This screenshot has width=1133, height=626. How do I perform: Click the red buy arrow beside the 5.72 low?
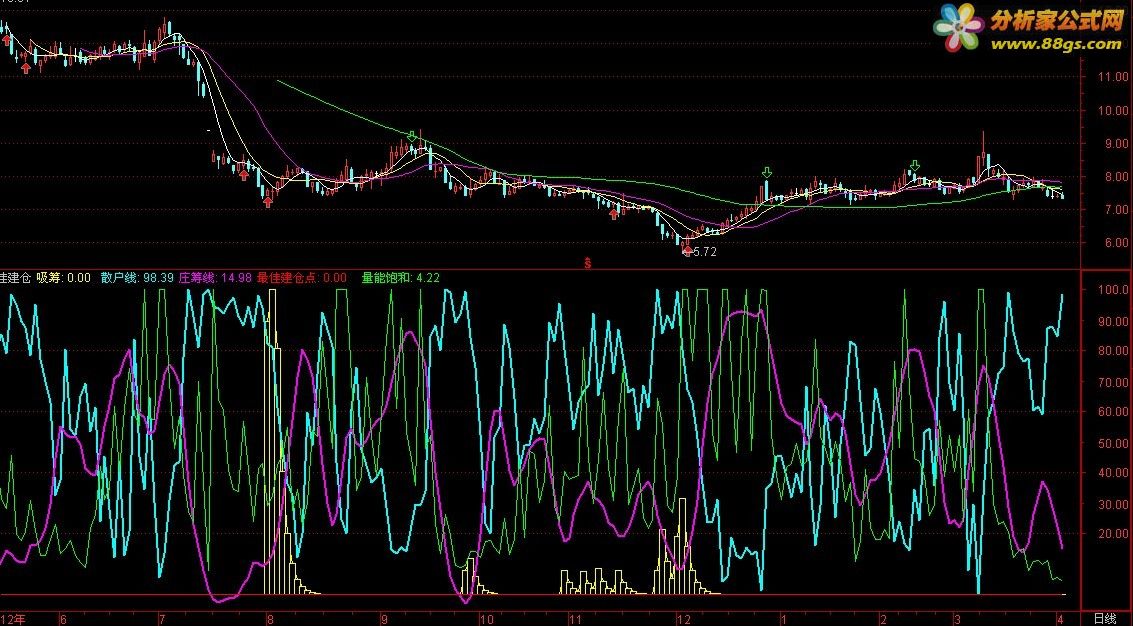687,251
